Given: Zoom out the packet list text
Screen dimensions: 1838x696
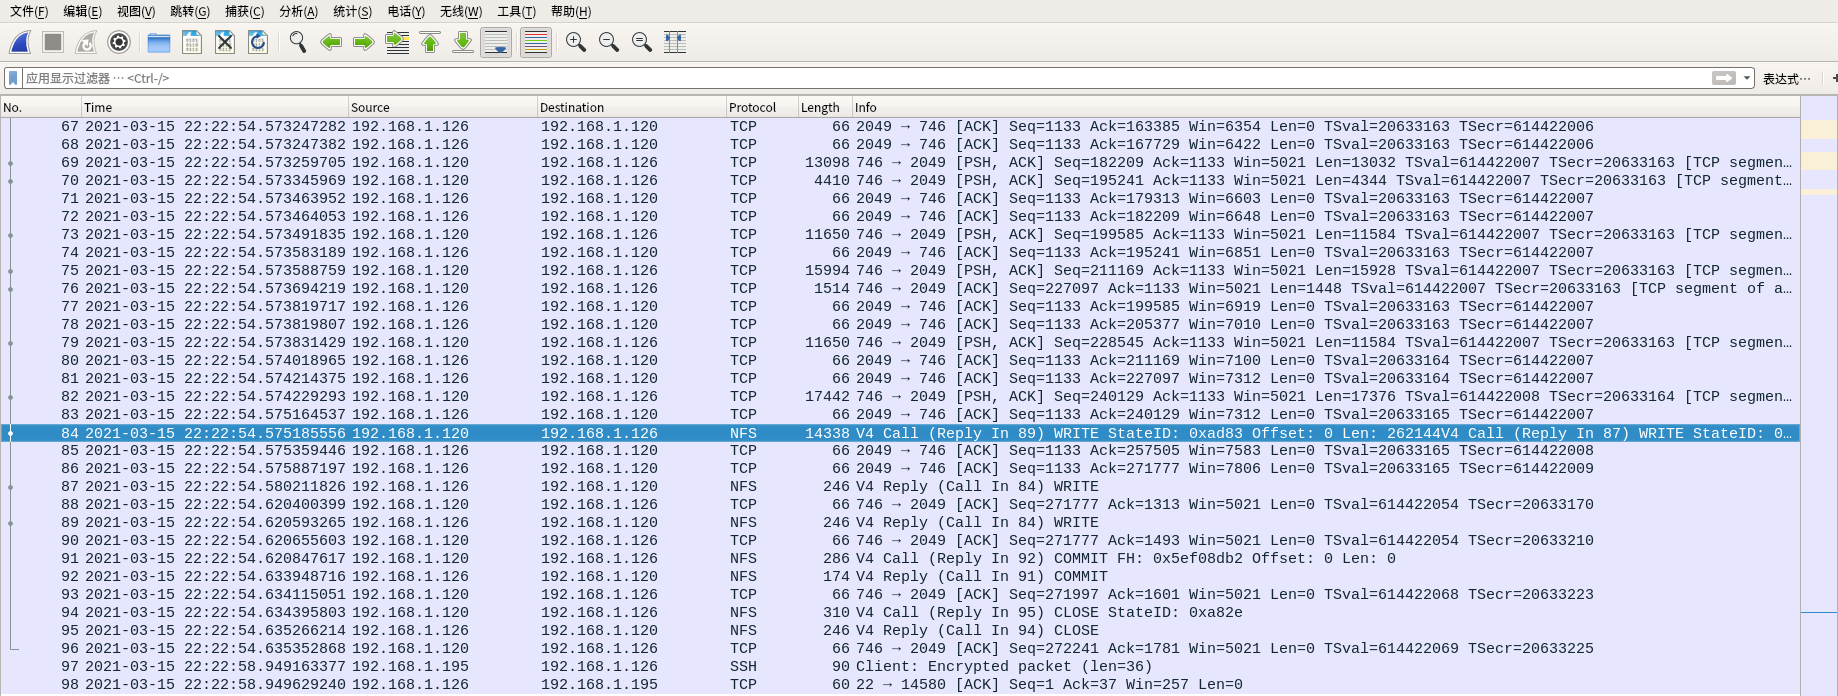Looking at the screenshot, I should pos(608,42).
